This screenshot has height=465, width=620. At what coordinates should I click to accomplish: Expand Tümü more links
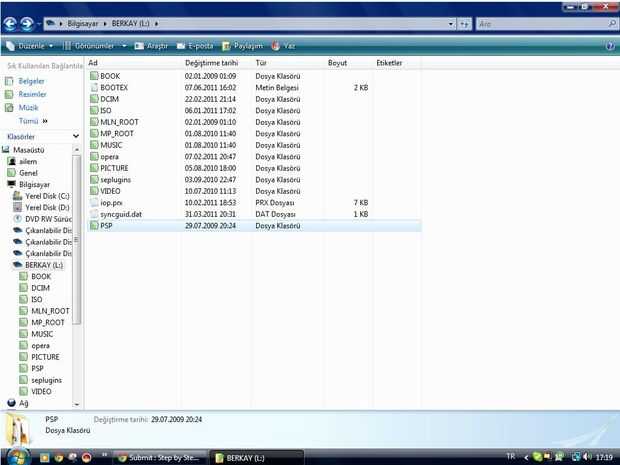tap(33, 121)
